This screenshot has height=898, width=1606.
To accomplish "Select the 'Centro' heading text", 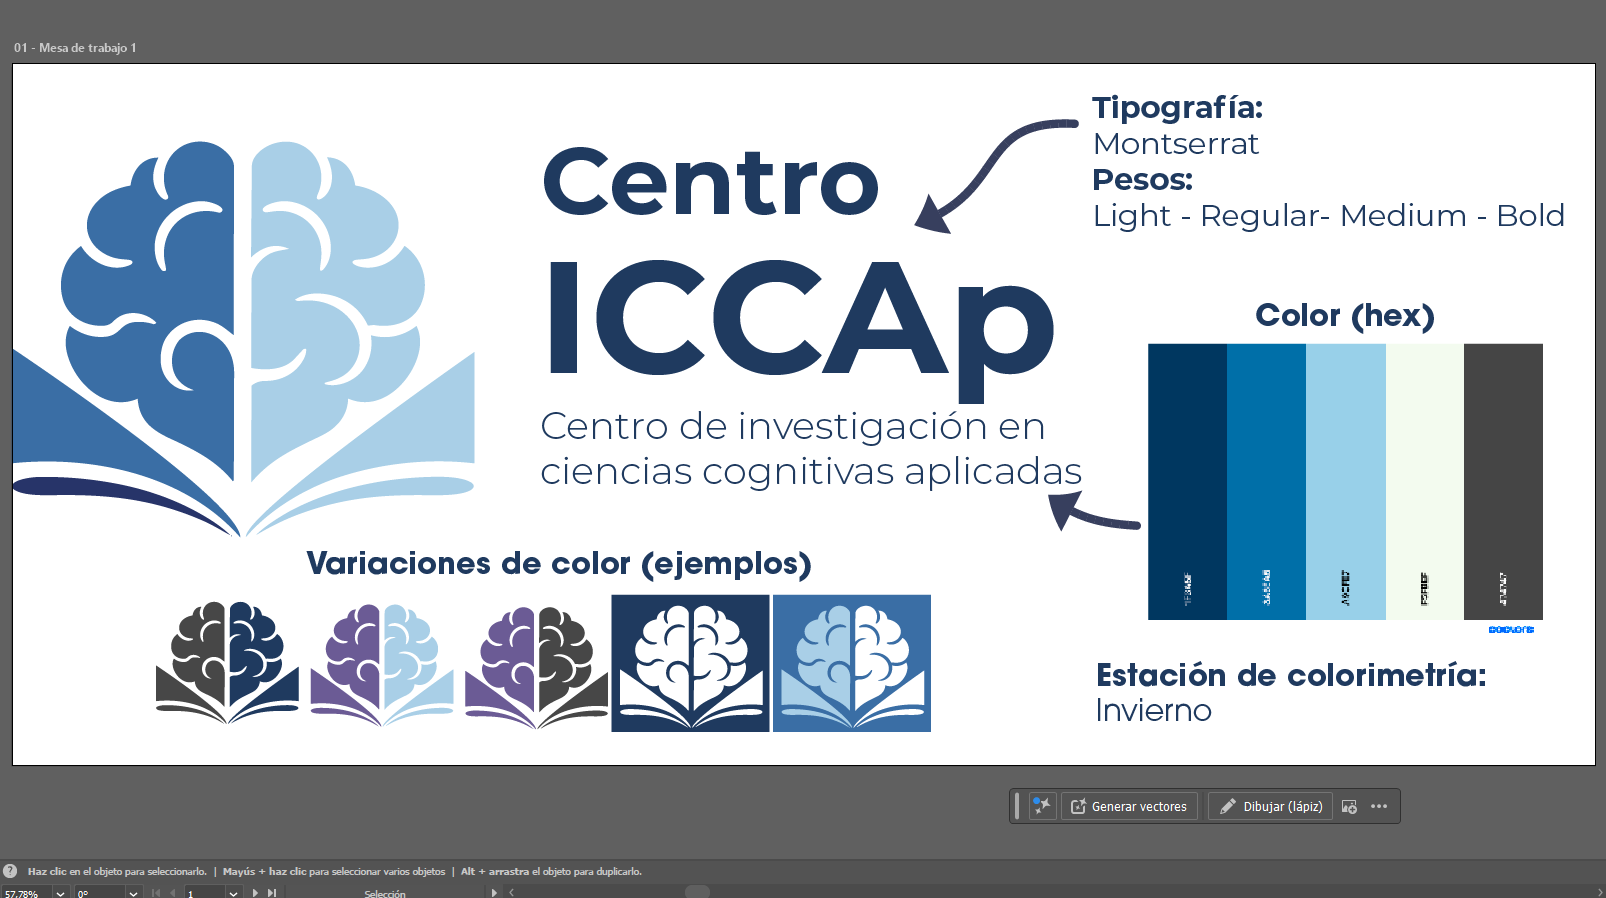I will [711, 181].
